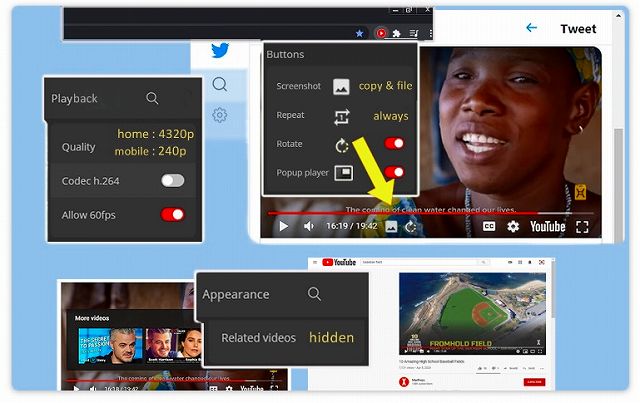Change the Screenshot 'copy & file' option
This screenshot has width=640, height=403.
click(385, 86)
